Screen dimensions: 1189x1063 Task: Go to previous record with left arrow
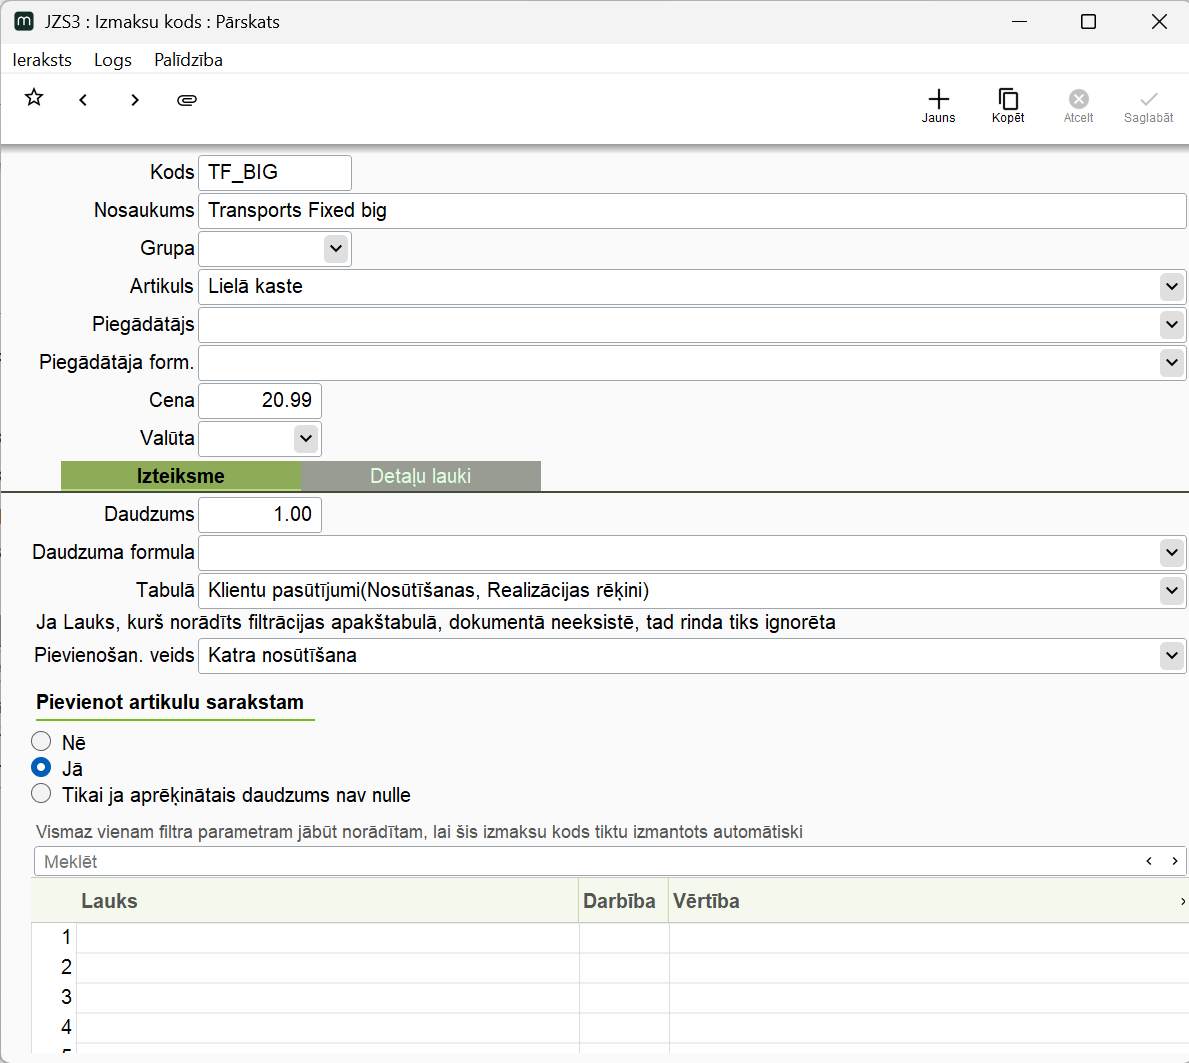click(83, 100)
